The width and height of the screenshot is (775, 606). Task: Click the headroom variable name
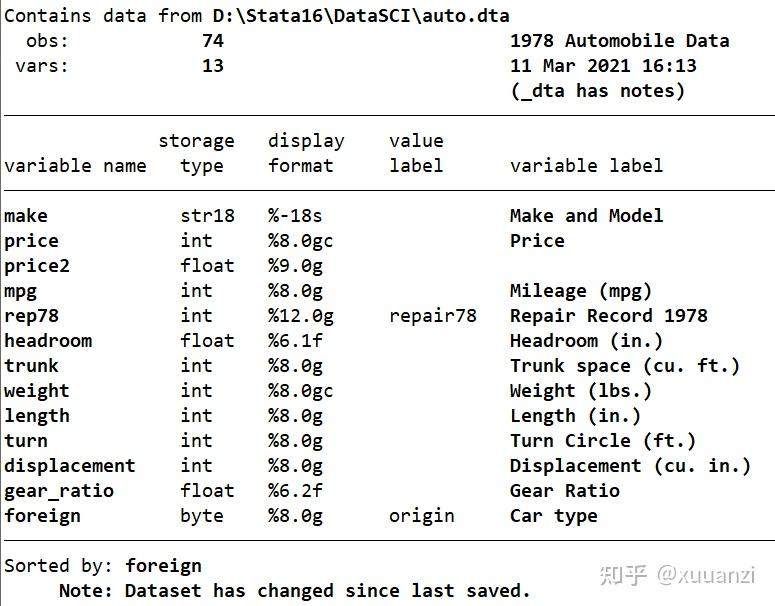(48, 341)
